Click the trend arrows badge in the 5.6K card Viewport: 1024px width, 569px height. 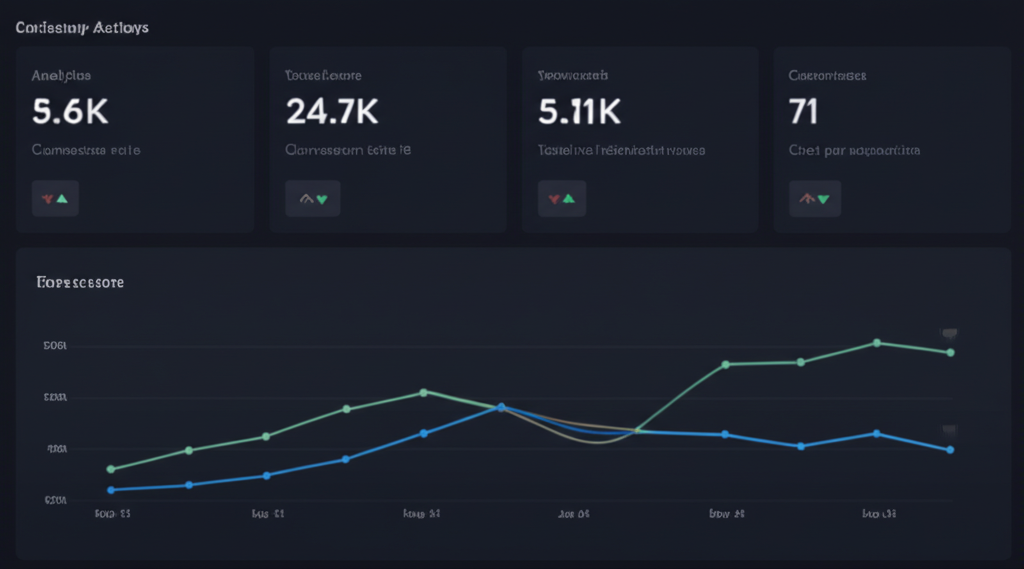pyautogui.click(x=55, y=199)
